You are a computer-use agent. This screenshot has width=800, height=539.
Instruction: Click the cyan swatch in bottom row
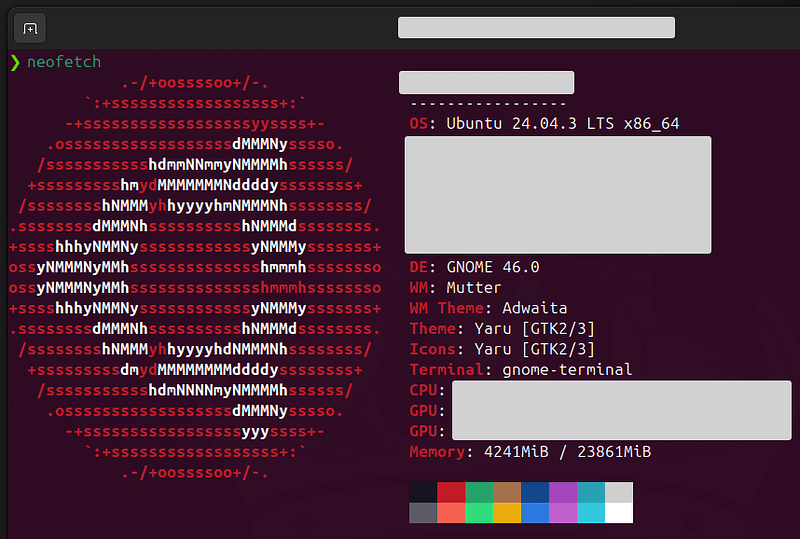591,513
